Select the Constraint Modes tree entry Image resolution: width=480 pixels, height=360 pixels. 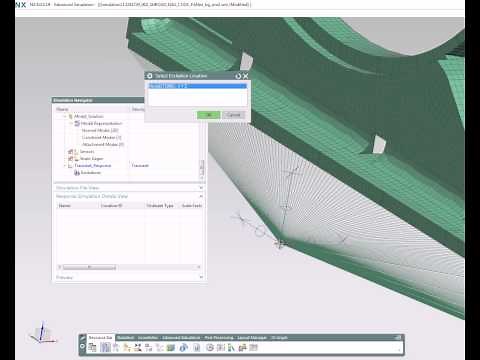(101, 137)
